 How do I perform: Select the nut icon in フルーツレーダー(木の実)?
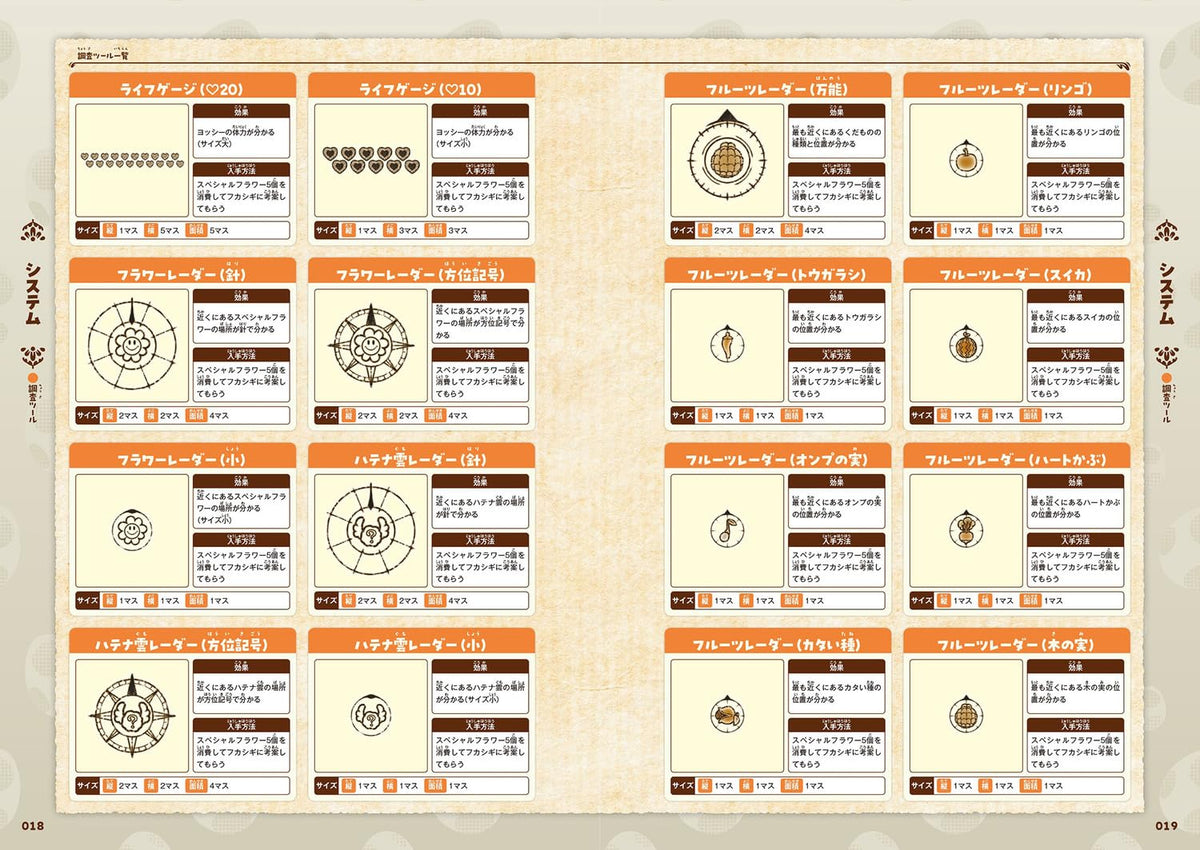tap(967, 714)
